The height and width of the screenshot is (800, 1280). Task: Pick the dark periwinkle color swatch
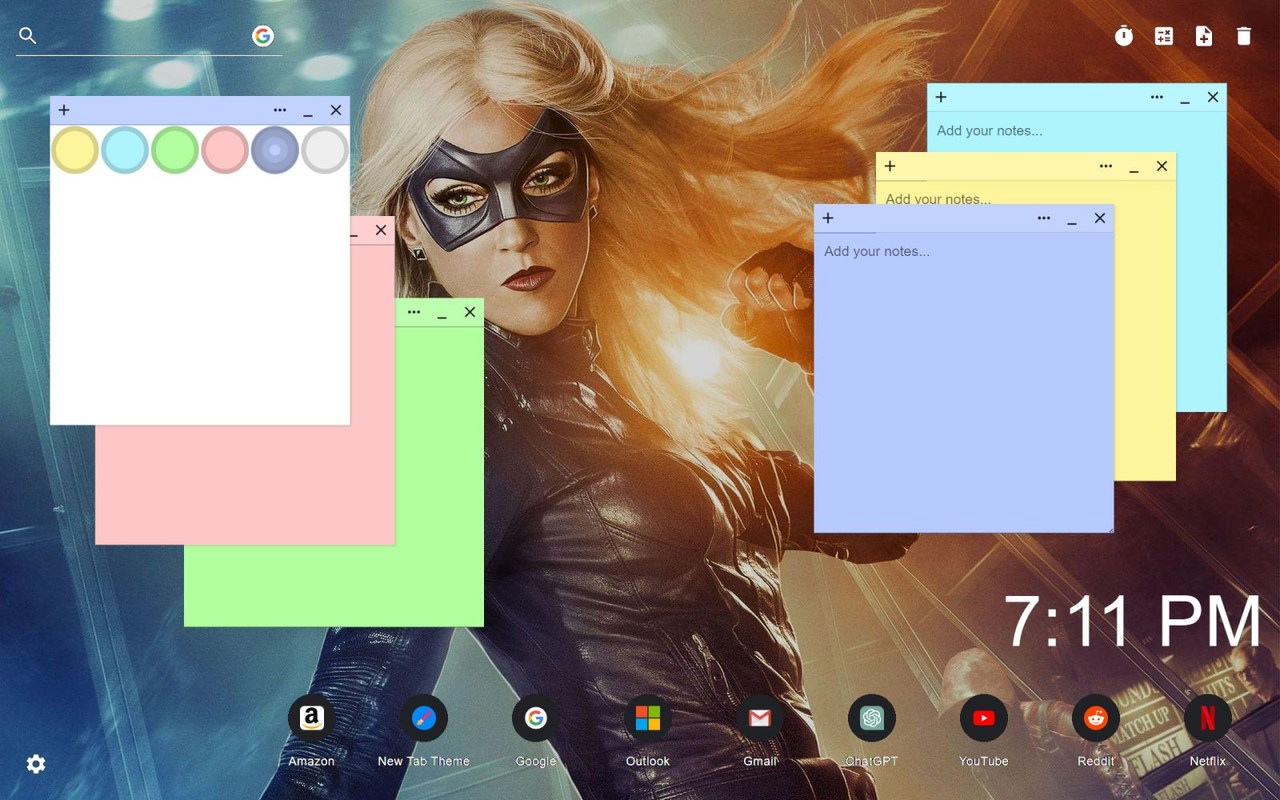[x=275, y=150]
